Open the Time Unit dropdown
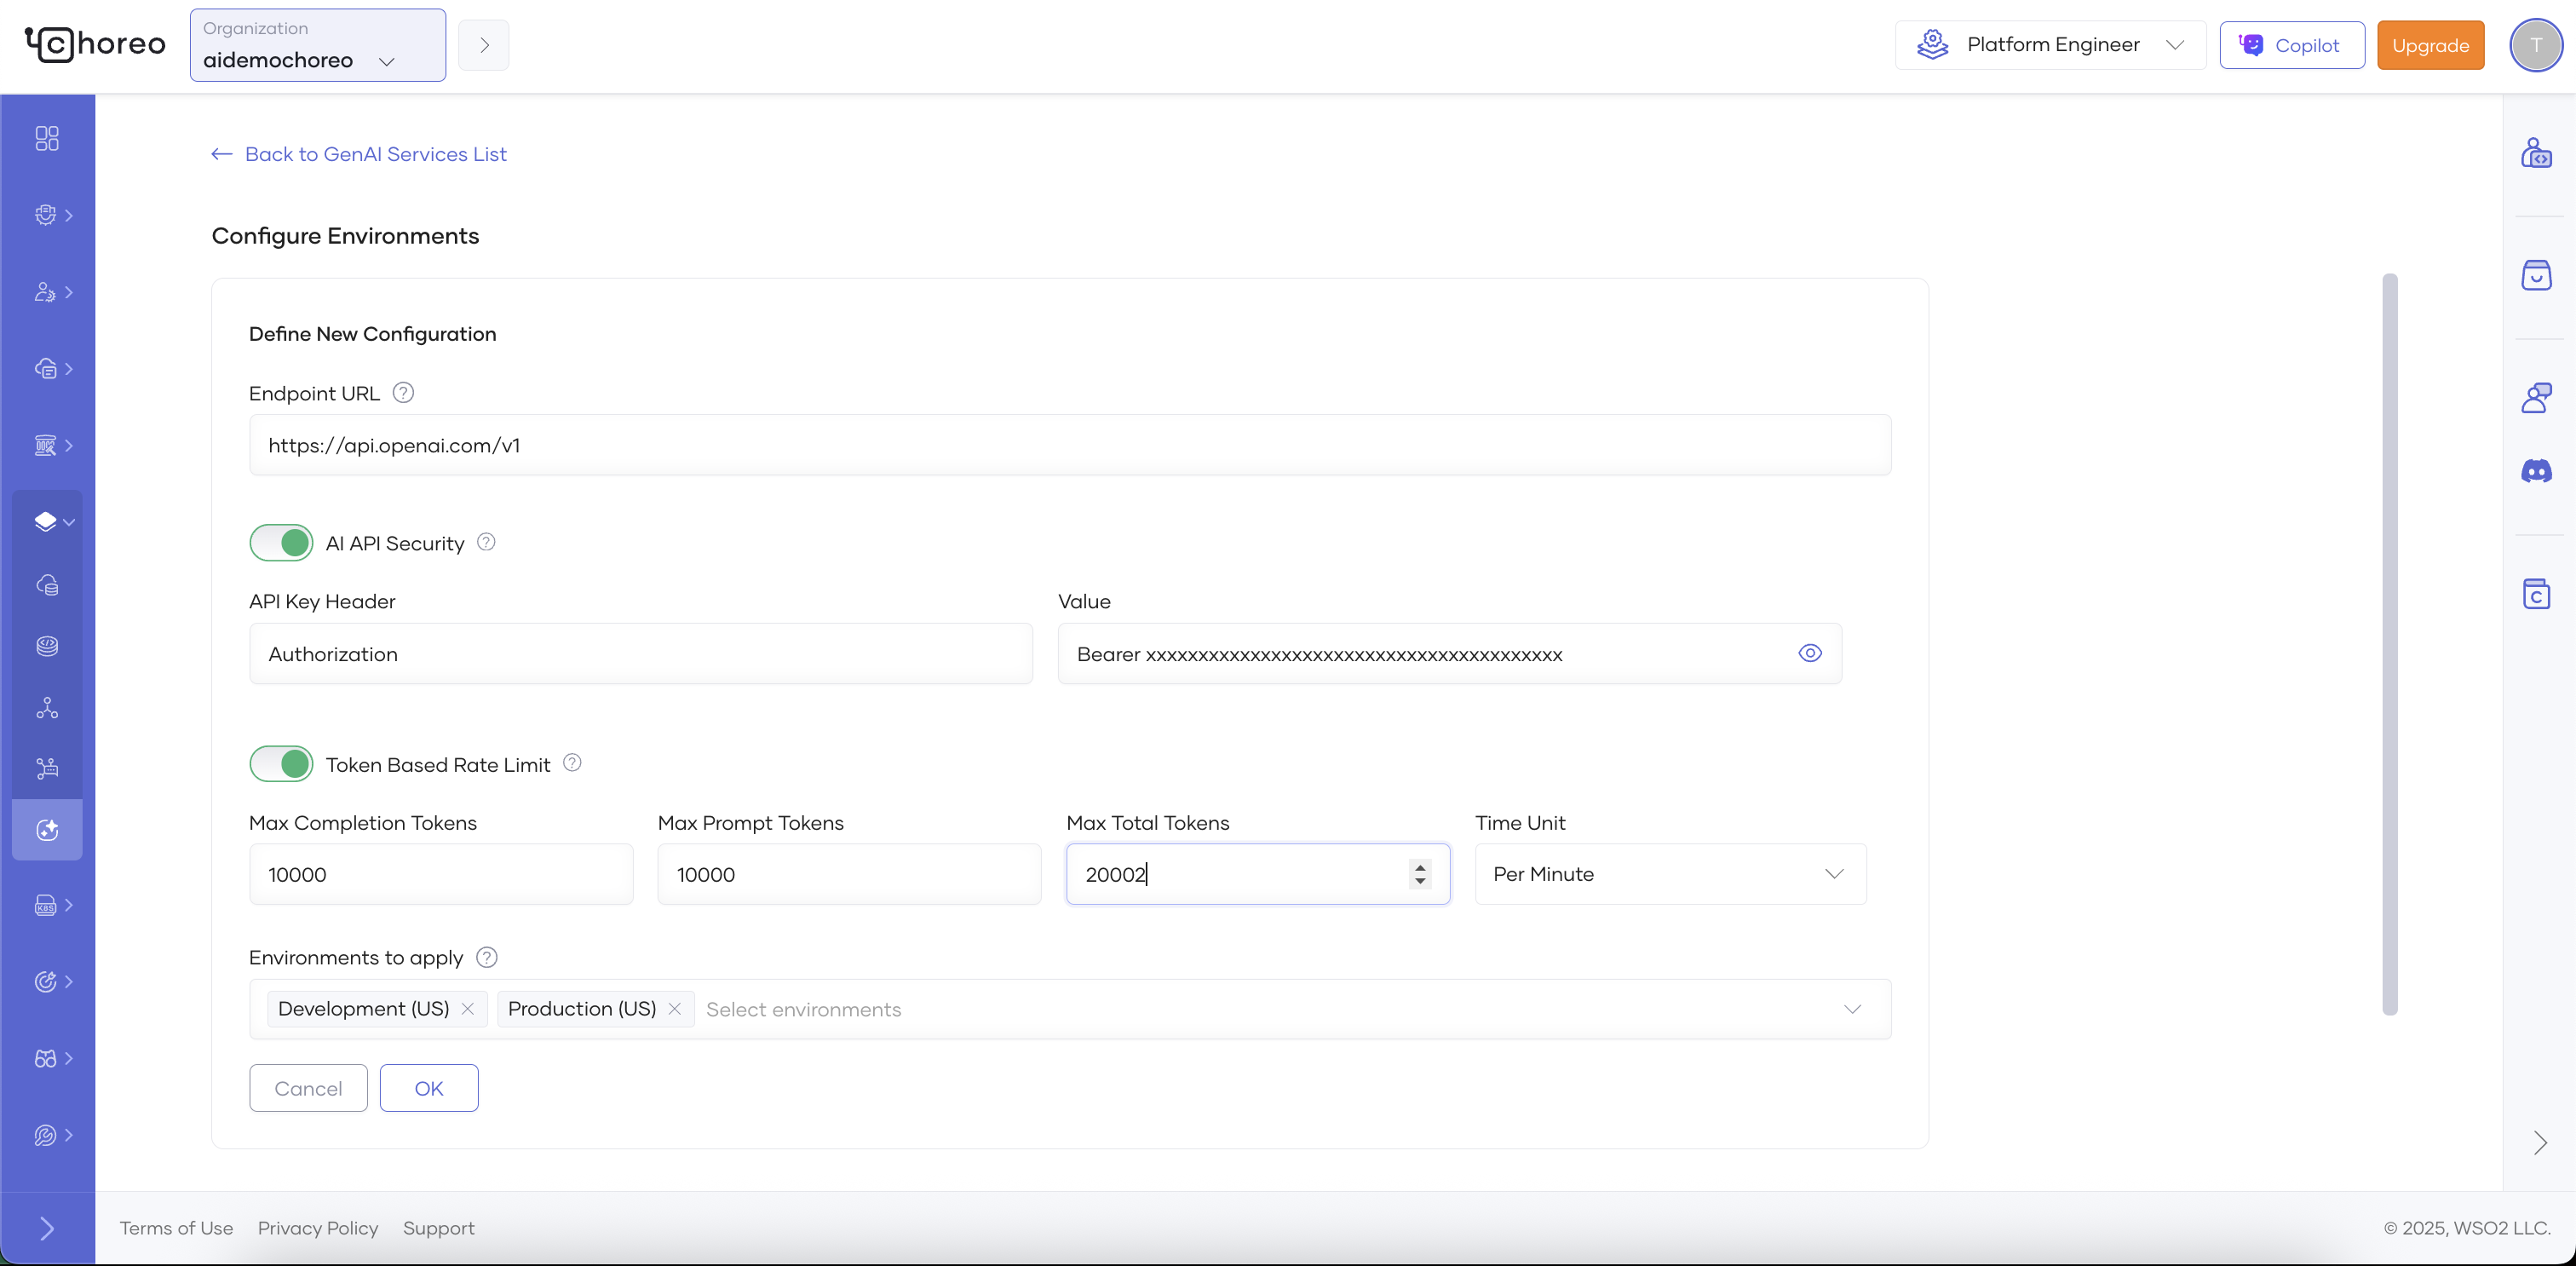This screenshot has width=2576, height=1266. pos(1670,874)
